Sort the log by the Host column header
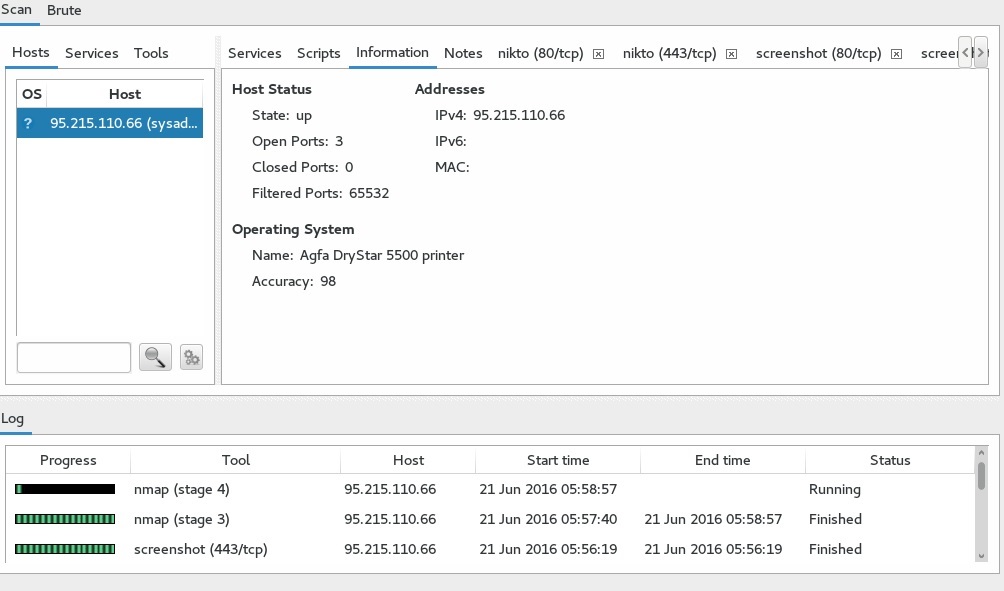This screenshot has height=591, width=1004. 409,460
